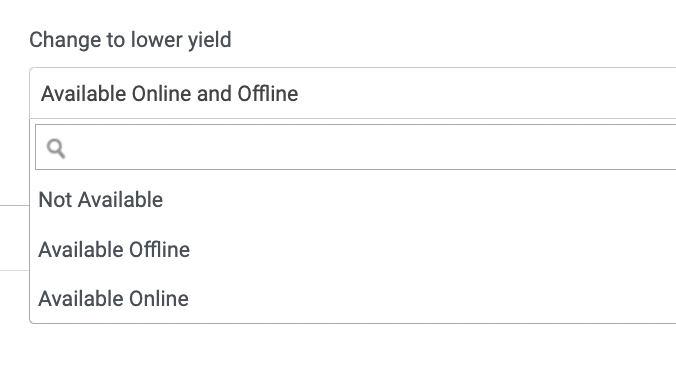Select the last entry, Available Online

[x=353, y=299]
